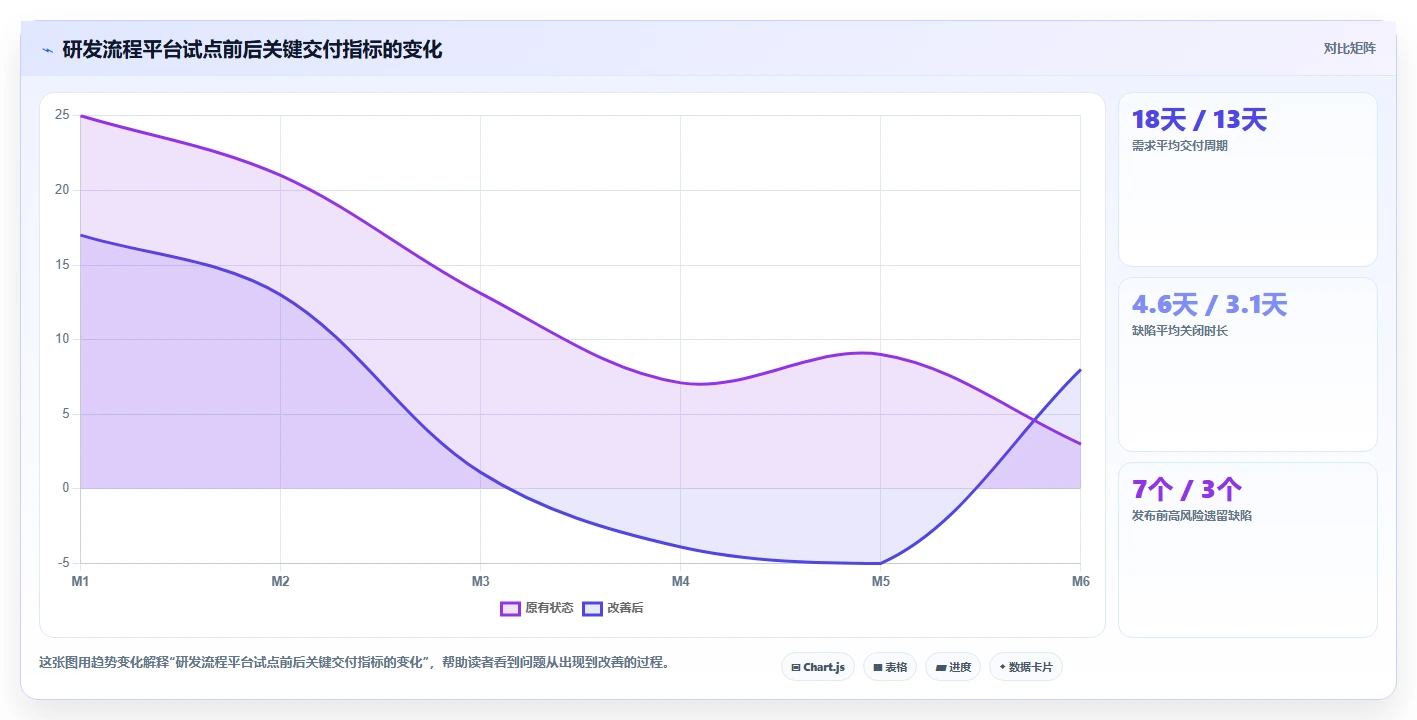
Task: Click the 改善后 line's lowest point at M5
Action: (880, 563)
